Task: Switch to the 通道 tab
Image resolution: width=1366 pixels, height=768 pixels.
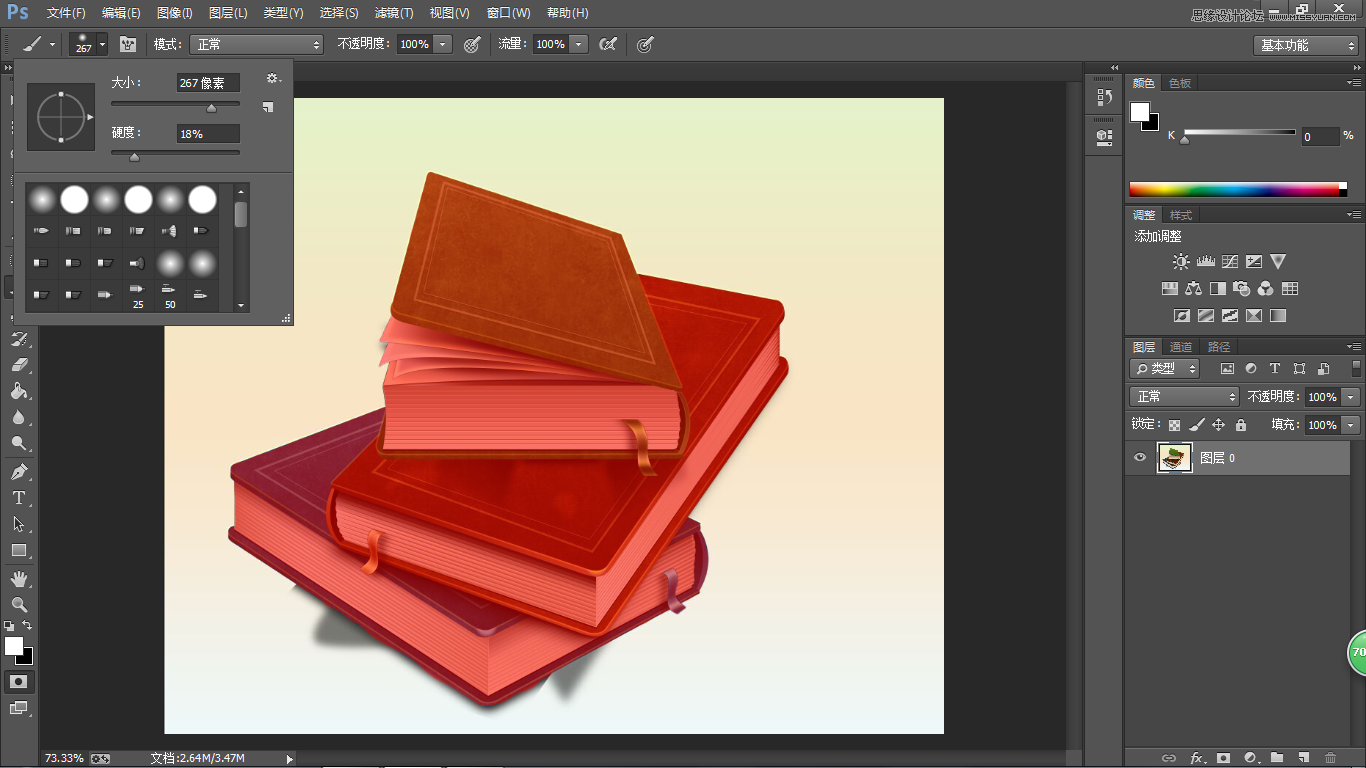Action: point(1181,347)
